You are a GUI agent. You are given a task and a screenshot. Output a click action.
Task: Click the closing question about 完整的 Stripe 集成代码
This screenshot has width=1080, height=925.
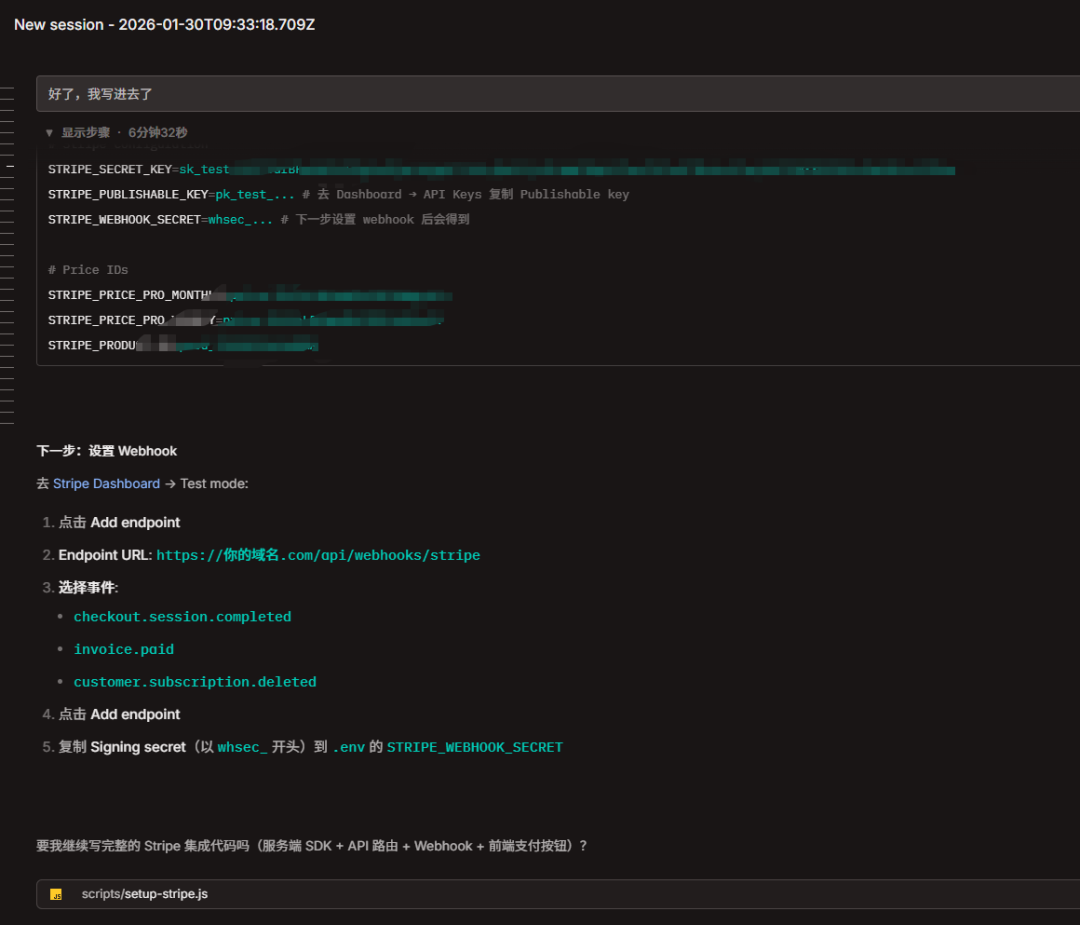coord(311,846)
